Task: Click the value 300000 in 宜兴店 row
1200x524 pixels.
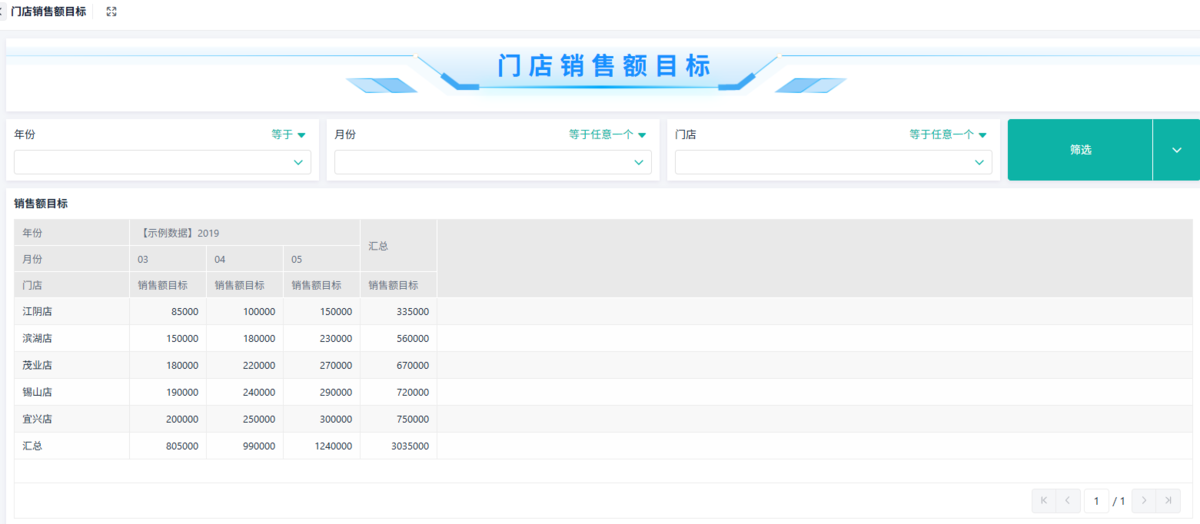Action: click(x=336, y=420)
